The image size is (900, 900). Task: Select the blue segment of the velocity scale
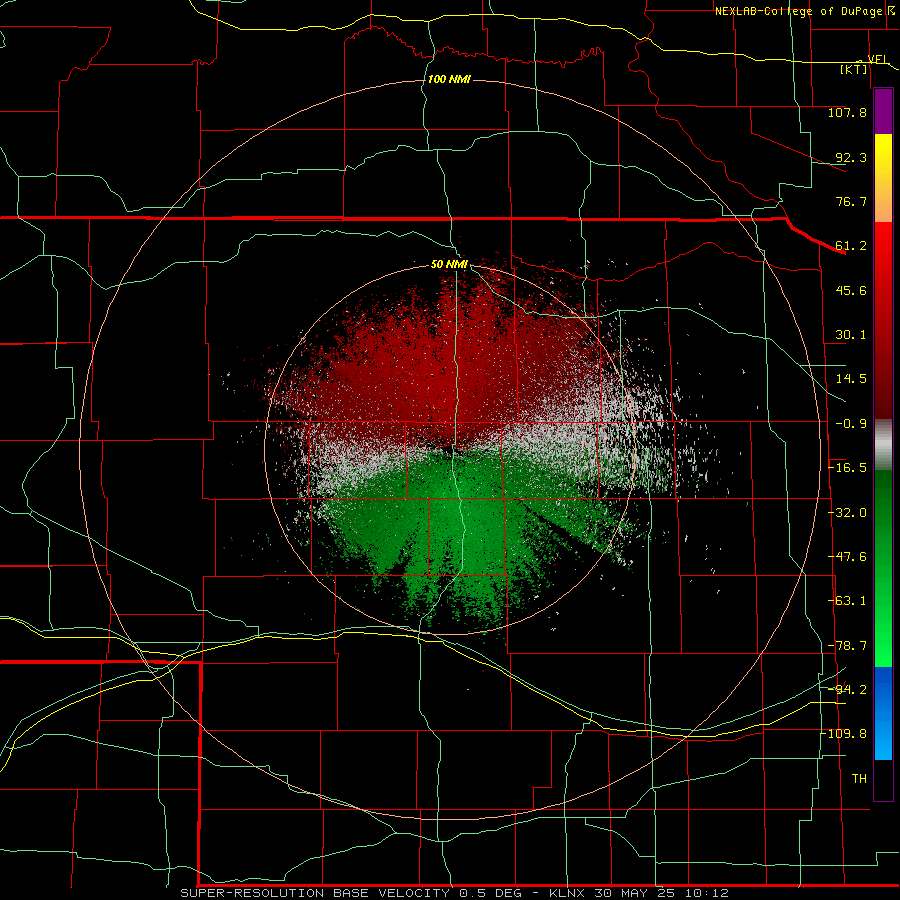[883, 713]
